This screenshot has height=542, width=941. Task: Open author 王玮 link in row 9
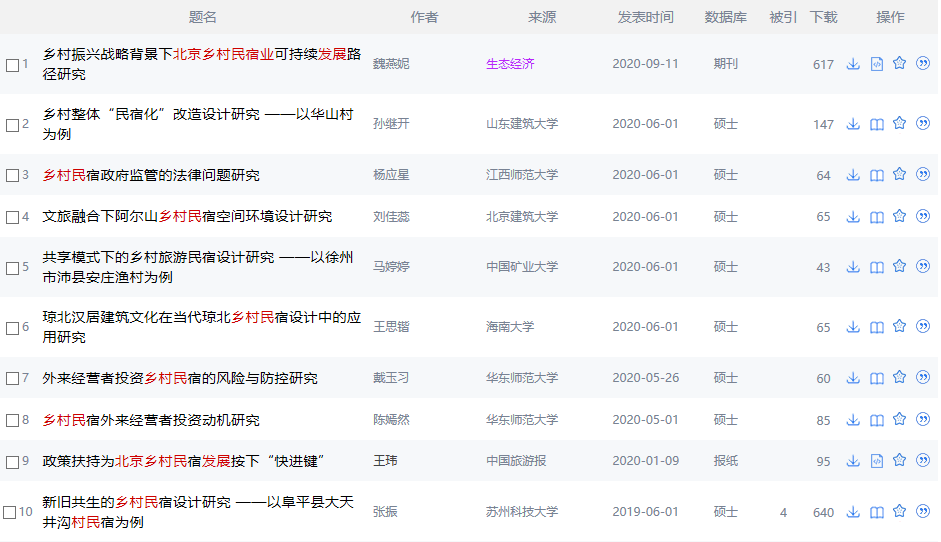coord(385,461)
